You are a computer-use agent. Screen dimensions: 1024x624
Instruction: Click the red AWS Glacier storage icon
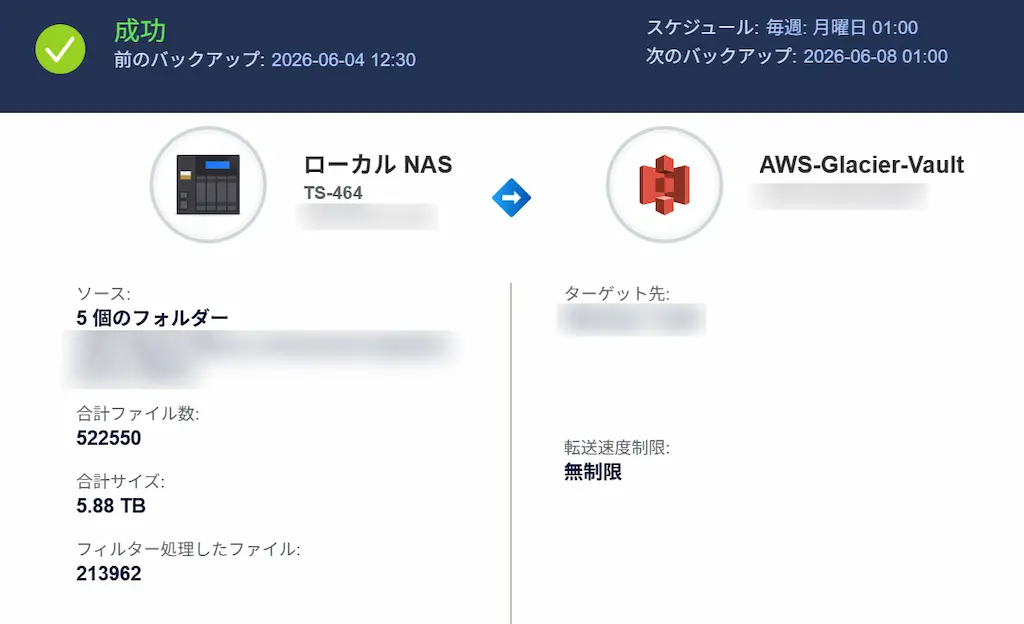(664, 185)
